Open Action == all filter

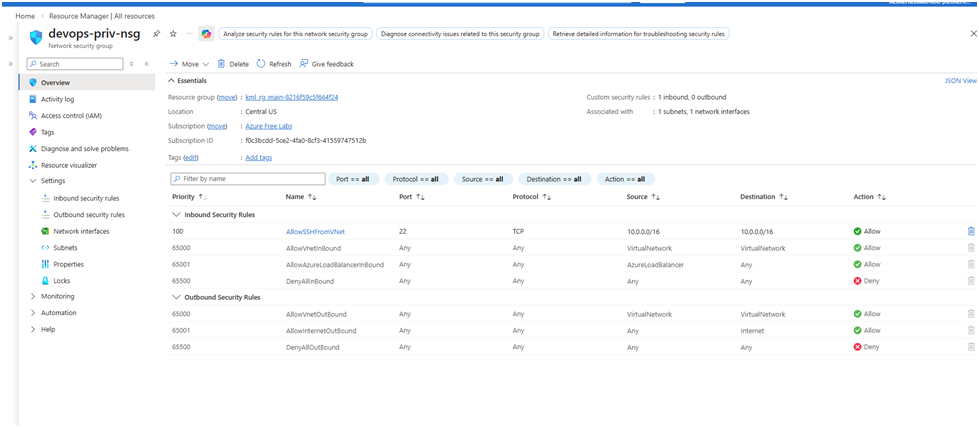click(x=625, y=179)
